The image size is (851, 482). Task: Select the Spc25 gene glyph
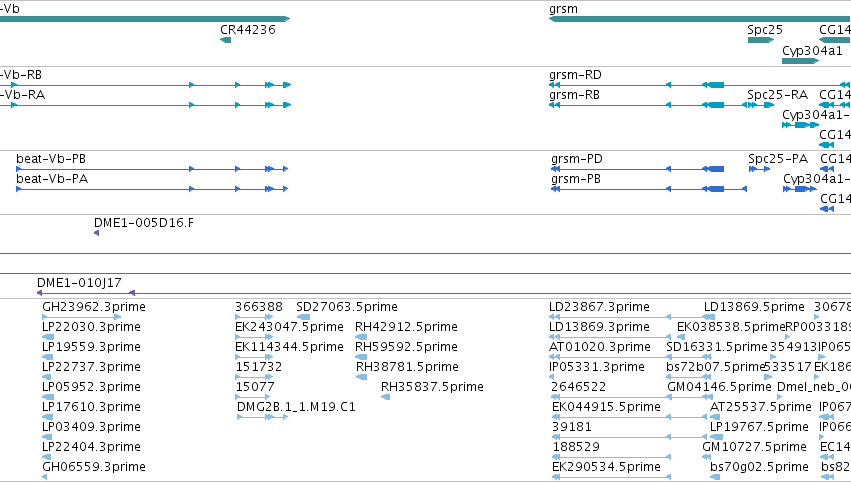coord(761,40)
